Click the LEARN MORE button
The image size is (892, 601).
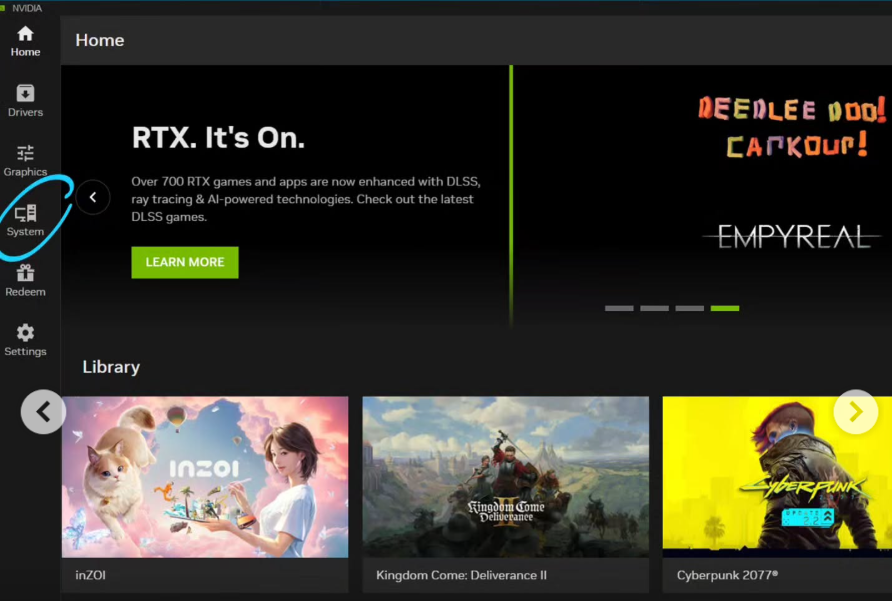point(185,262)
